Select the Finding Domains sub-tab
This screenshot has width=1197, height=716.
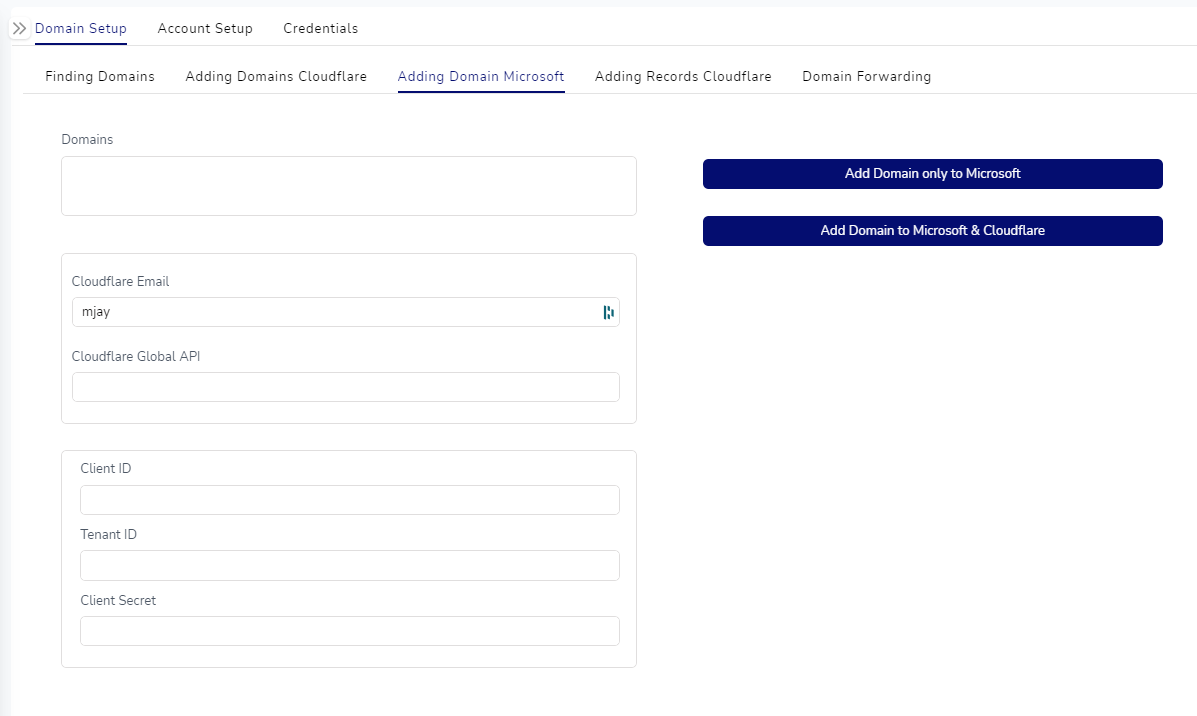100,76
